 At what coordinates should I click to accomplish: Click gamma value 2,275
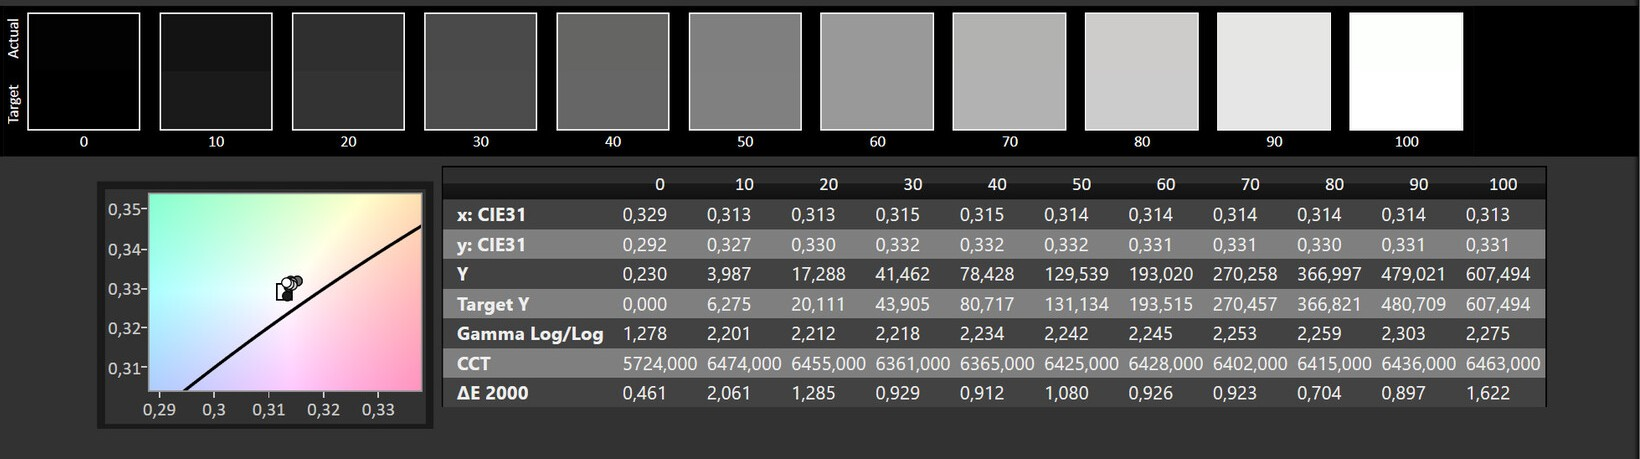[1488, 334]
